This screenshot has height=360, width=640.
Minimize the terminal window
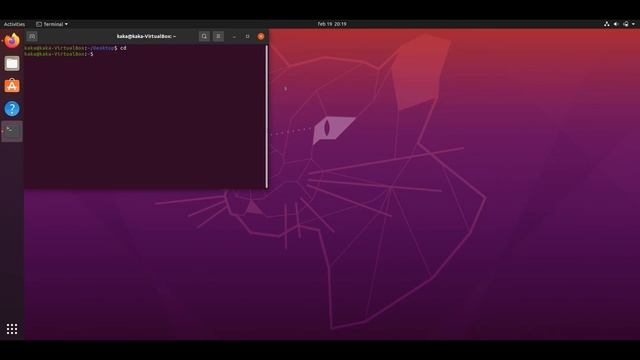[234, 36]
